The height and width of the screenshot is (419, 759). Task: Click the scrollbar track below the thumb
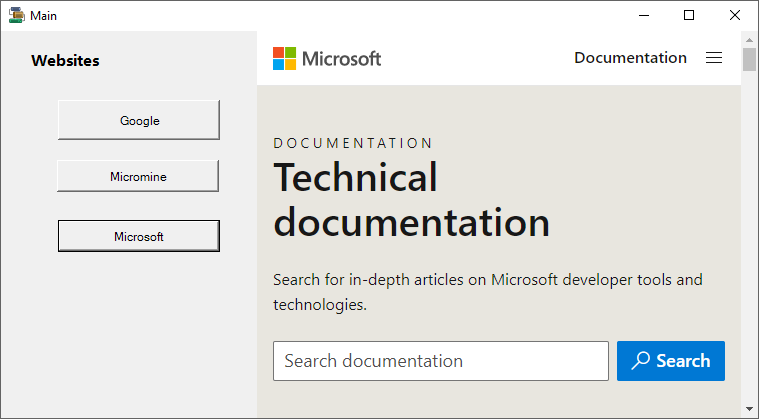(x=749, y=236)
